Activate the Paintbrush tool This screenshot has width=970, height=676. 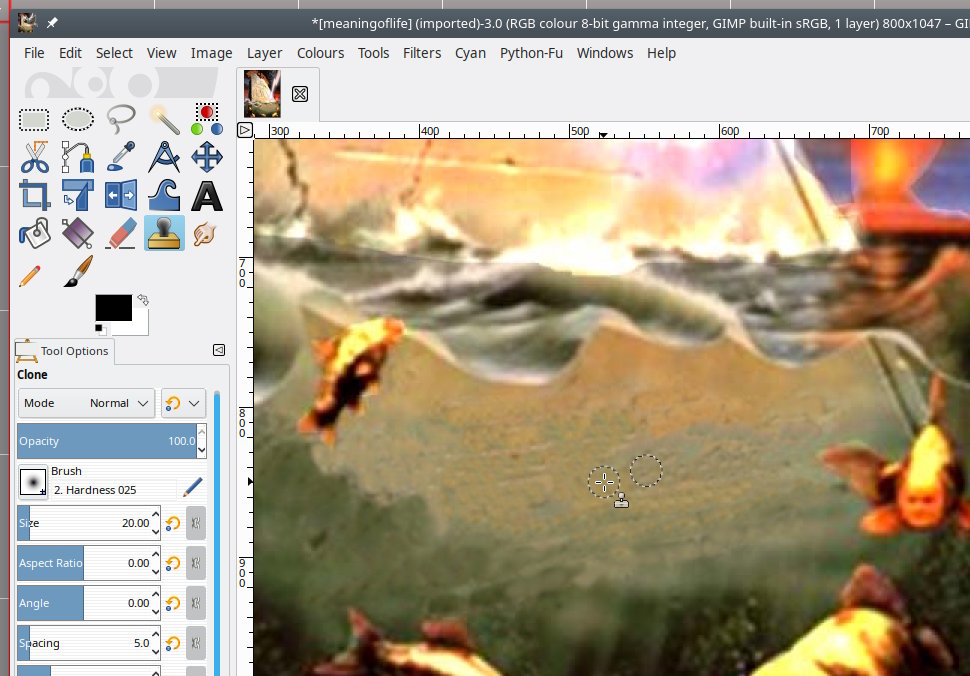coord(78,272)
